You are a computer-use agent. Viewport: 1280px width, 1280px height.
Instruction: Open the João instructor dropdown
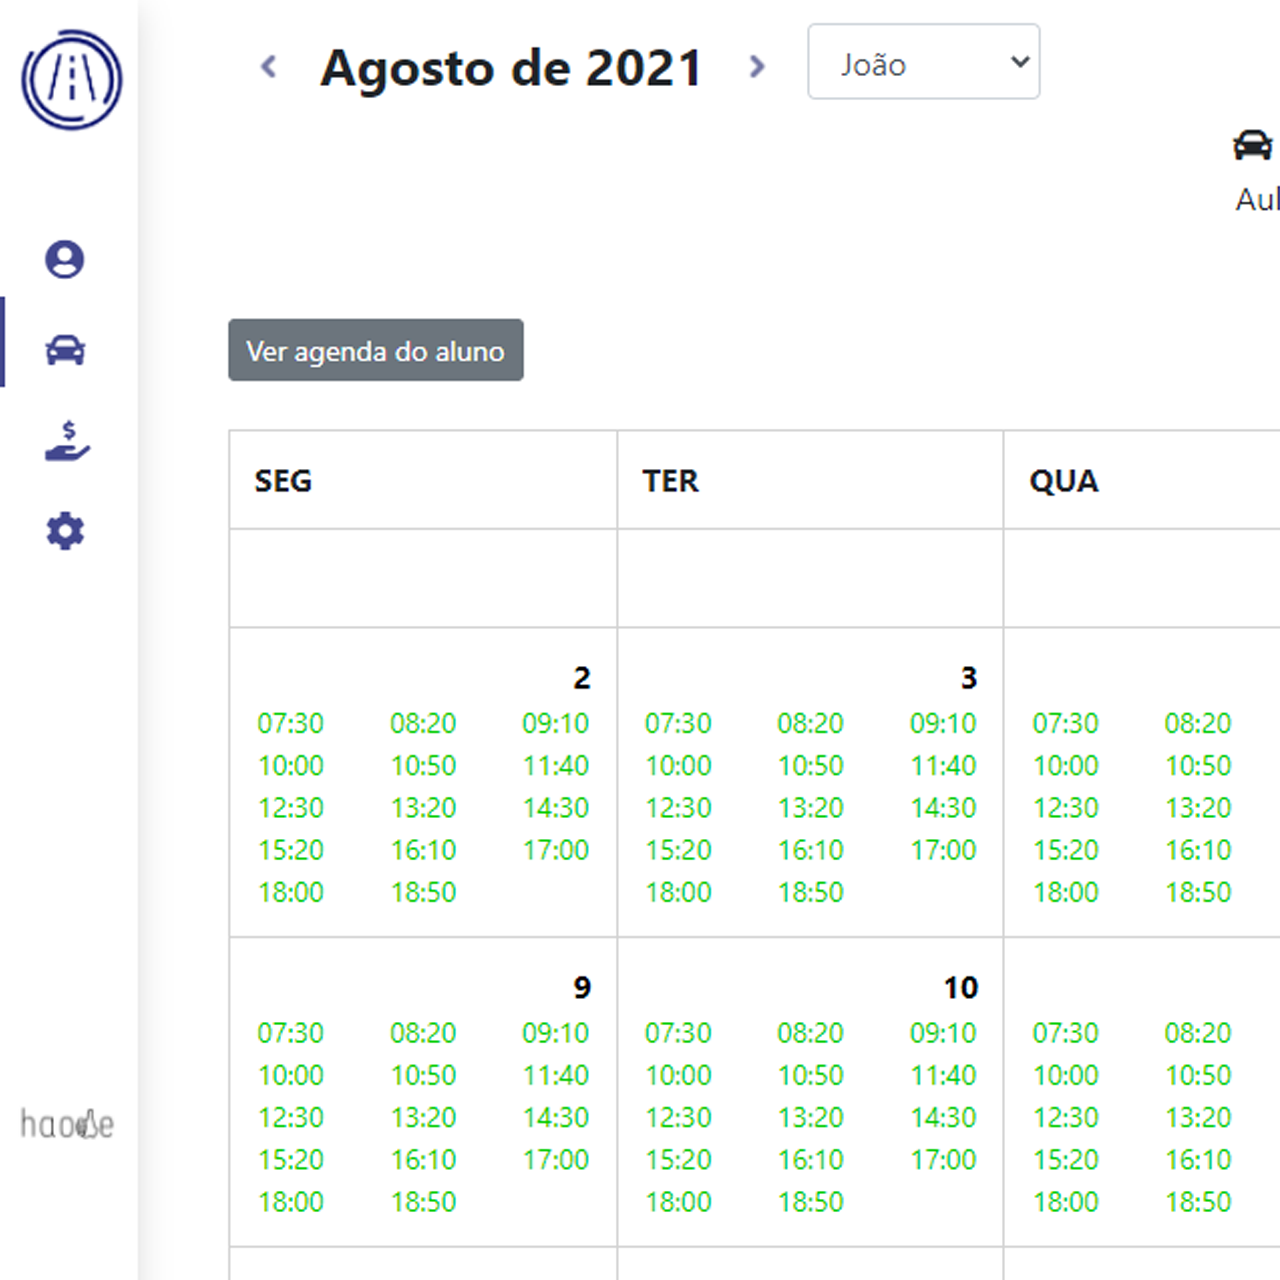point(923,62)
